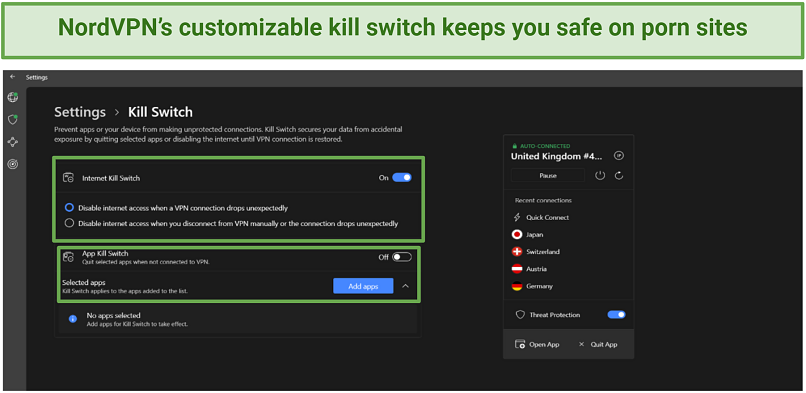Select 'disconnect from VPN manually' radio option

pos(69,223)
